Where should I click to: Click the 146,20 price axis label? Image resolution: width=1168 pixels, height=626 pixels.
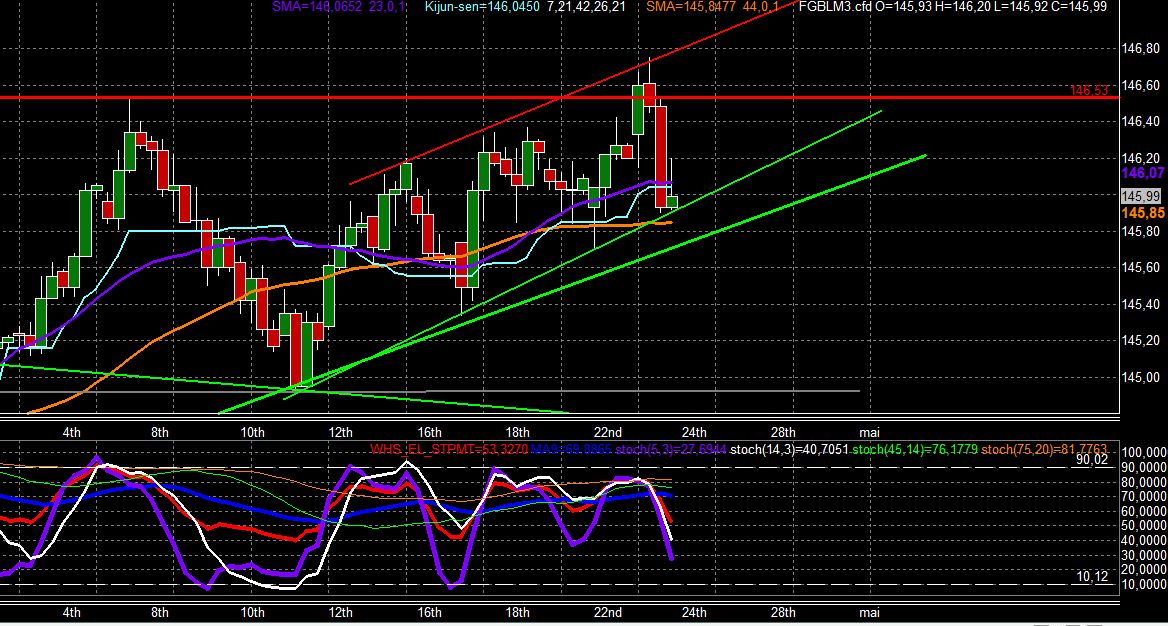point(1140,158)
